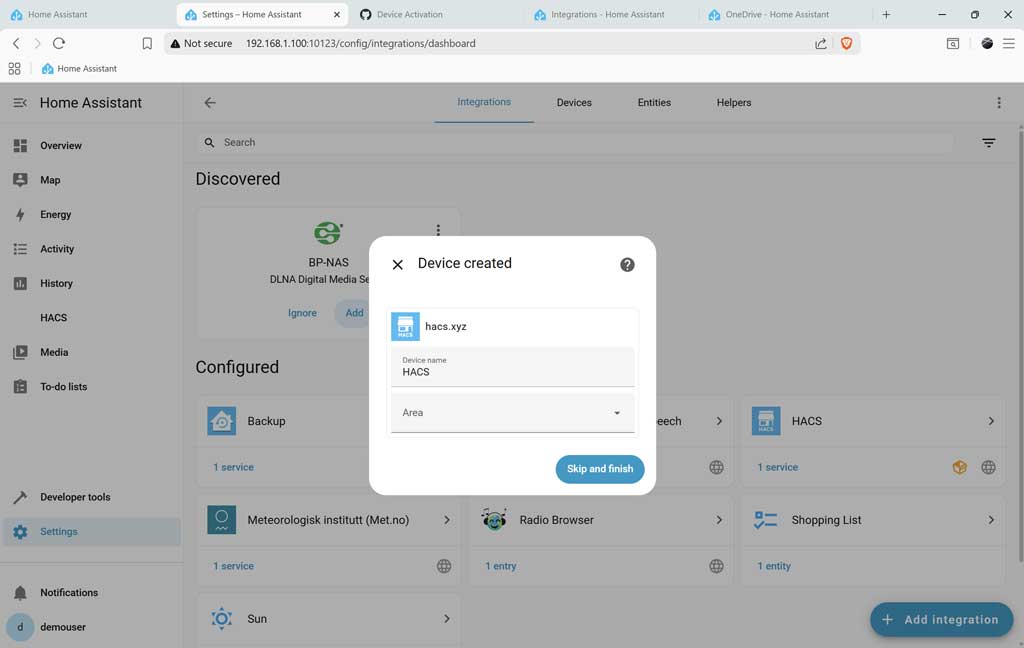1024x648 pixels.
Task: Click Skip and finish button
Action: (600, 469)
